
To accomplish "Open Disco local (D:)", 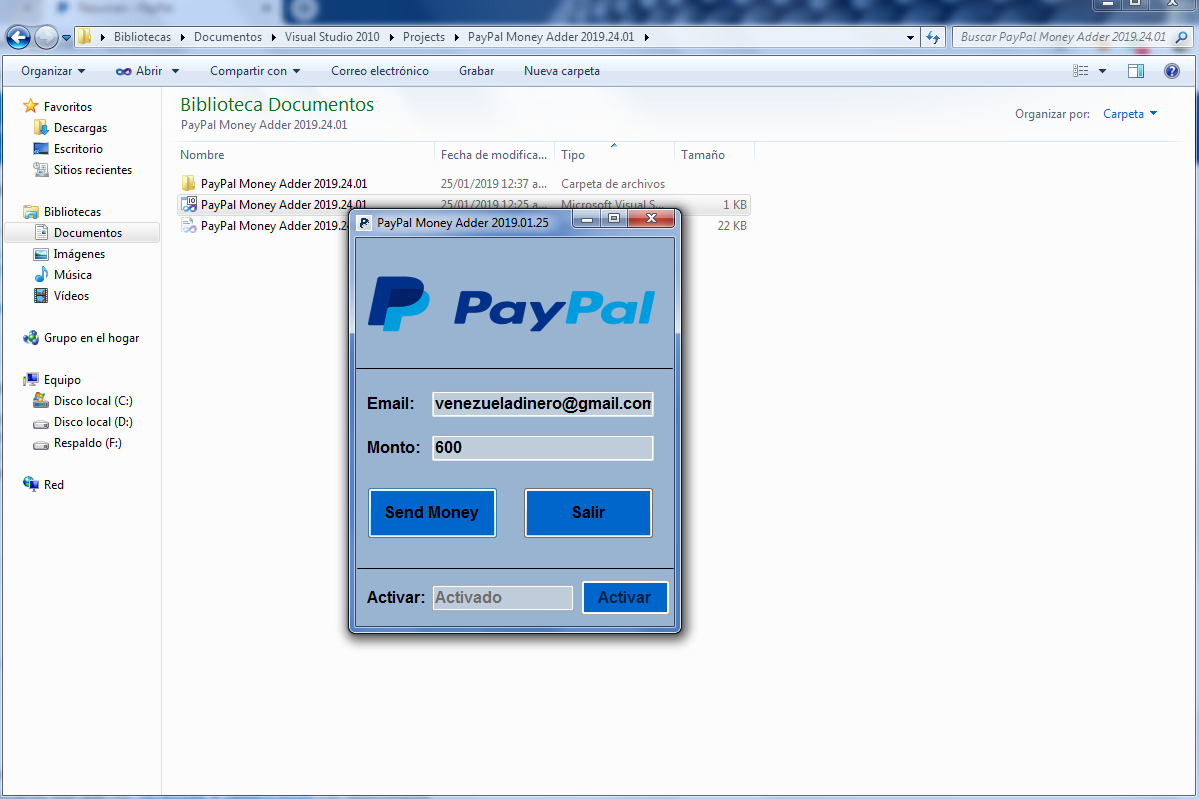I will click(x=93, y=422).
